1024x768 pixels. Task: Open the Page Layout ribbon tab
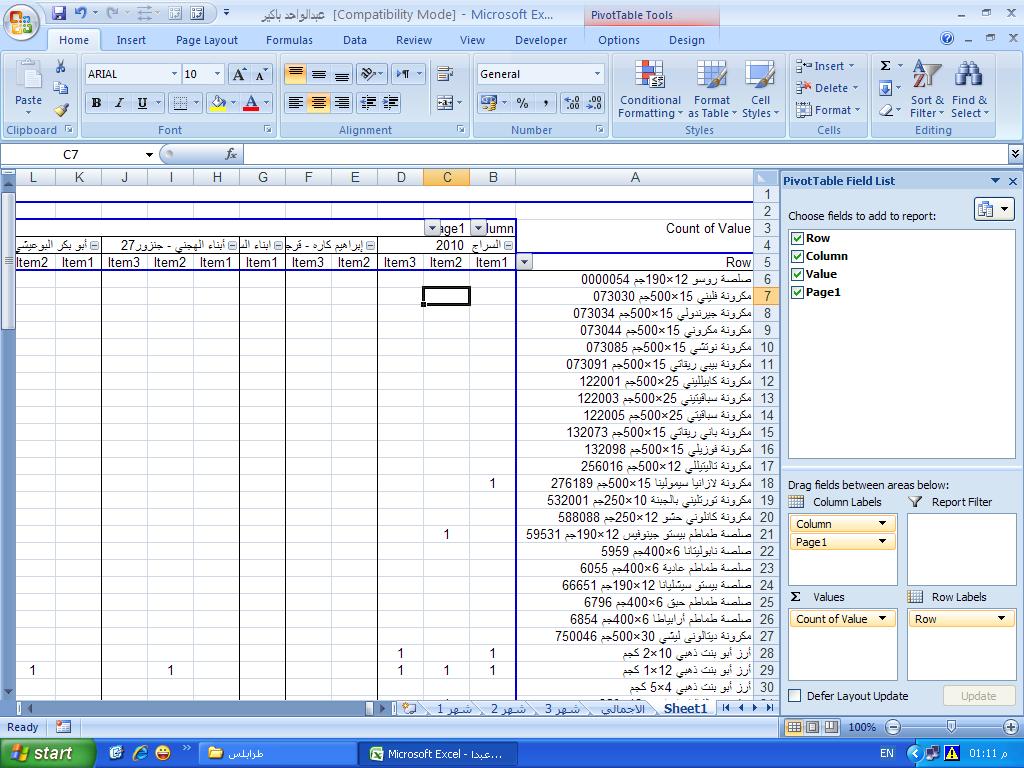click(206, 40)
